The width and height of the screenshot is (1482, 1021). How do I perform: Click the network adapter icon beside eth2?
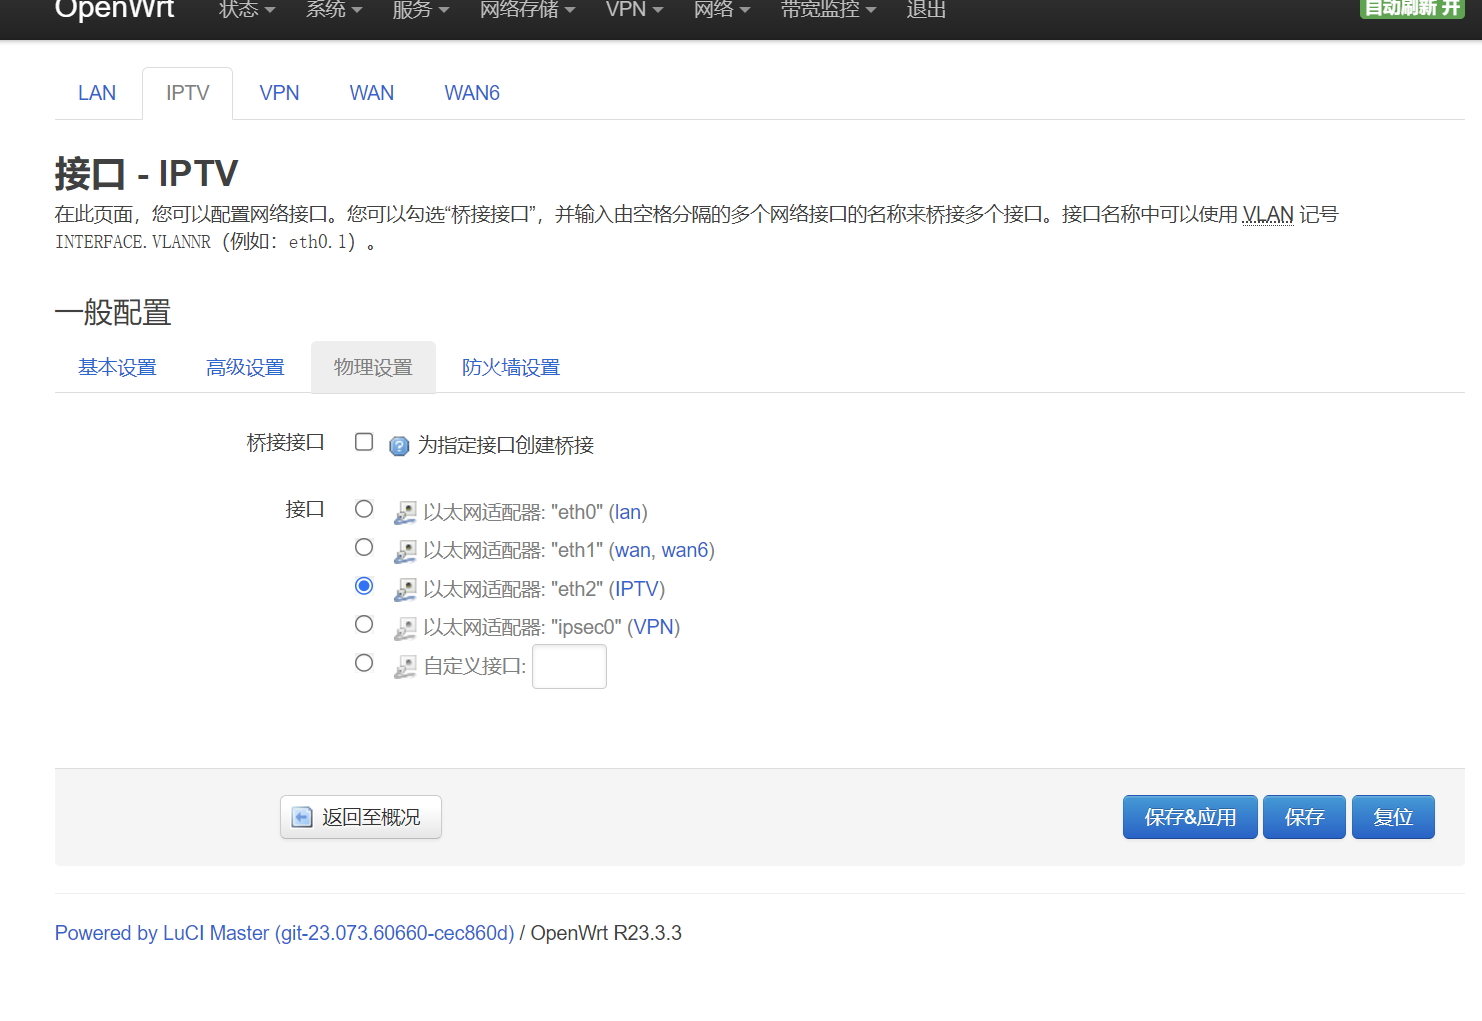[x=405, y=589]
